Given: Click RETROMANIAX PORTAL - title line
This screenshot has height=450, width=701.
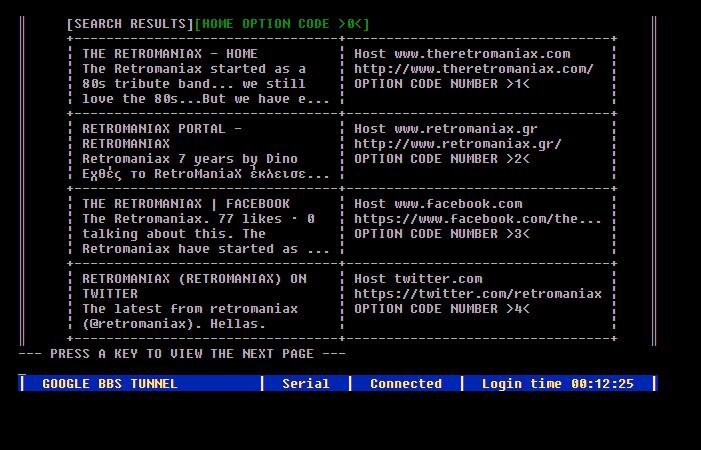Looking at the screenshot, I should (x=162, y=129).
